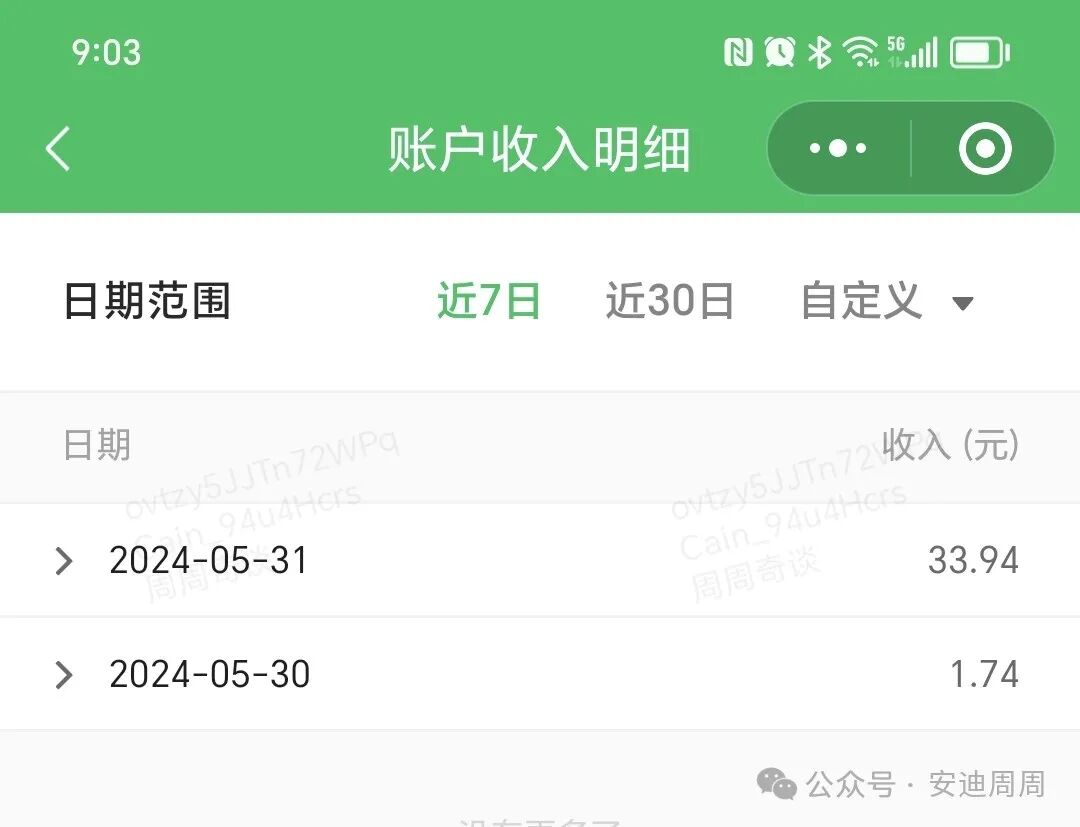Tap the NFC status bar icon
Viewport: 1080px width, 827px height.
(x=738, y=52)
